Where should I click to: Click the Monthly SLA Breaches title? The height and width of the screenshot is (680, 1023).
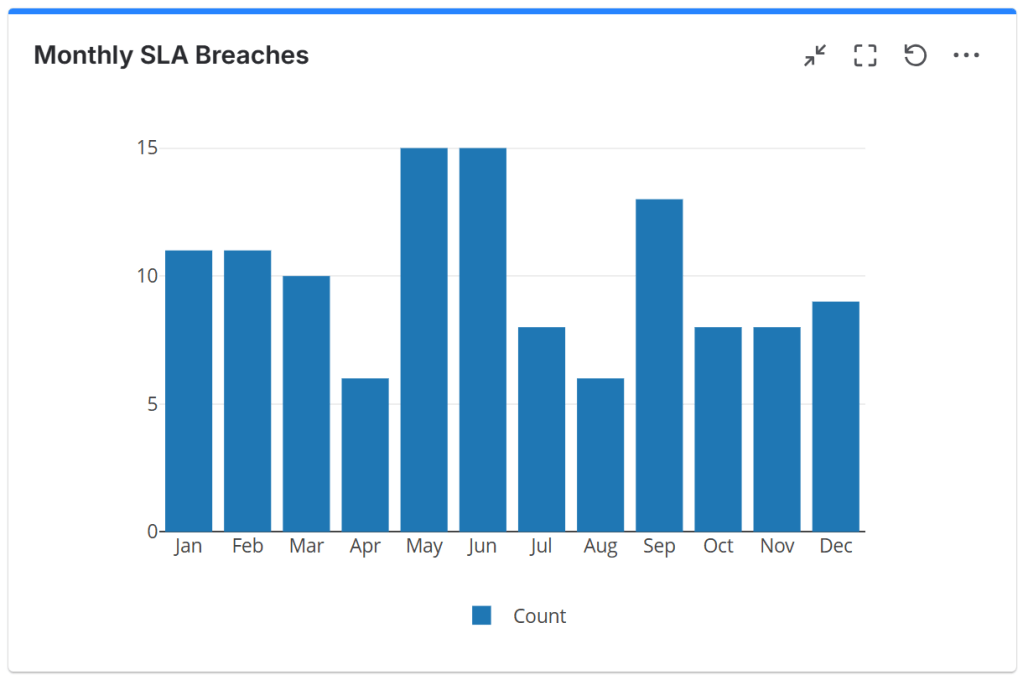click(171, 56)
